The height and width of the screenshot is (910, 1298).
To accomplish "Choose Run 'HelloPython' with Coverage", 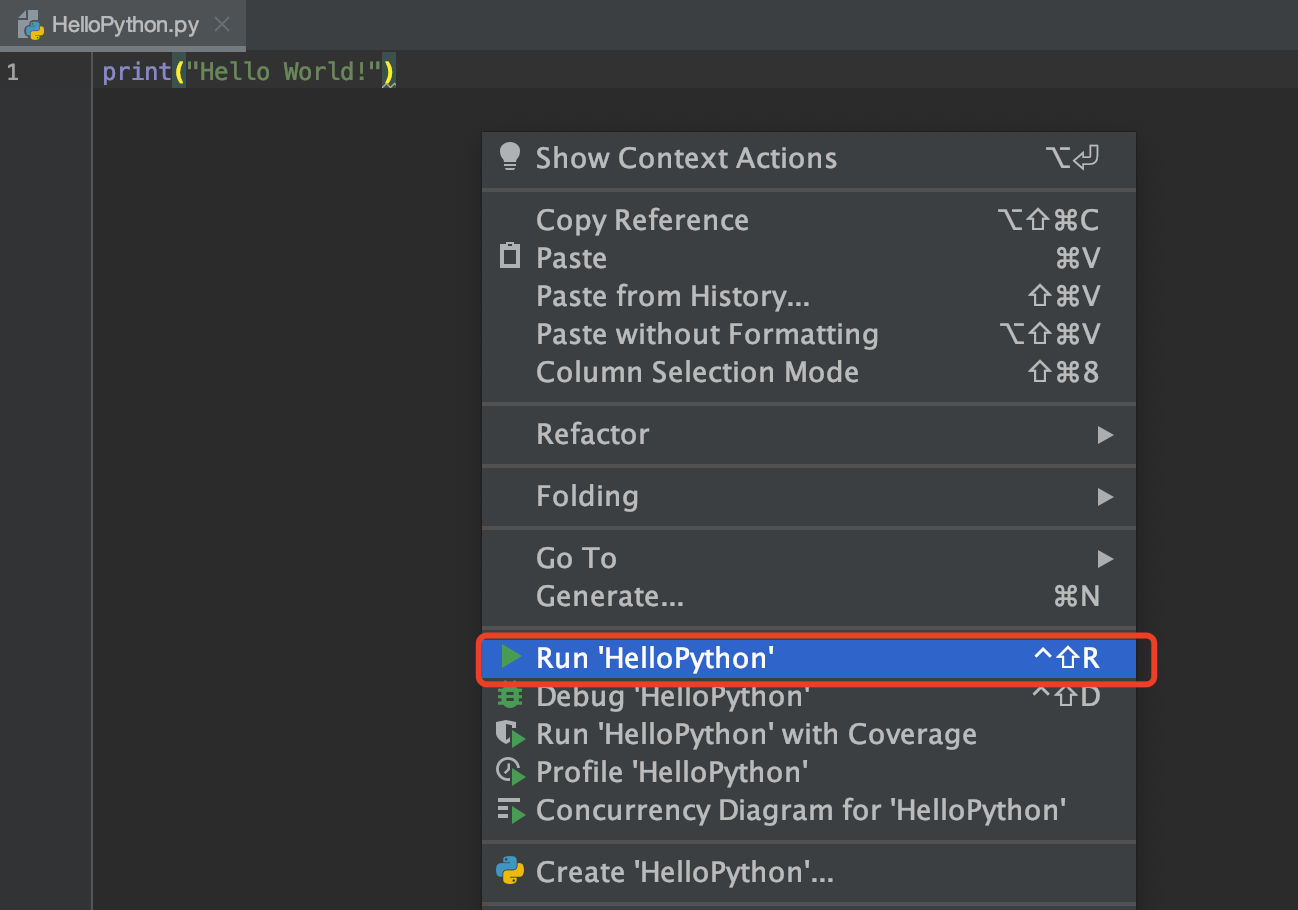I will (809, 734).
